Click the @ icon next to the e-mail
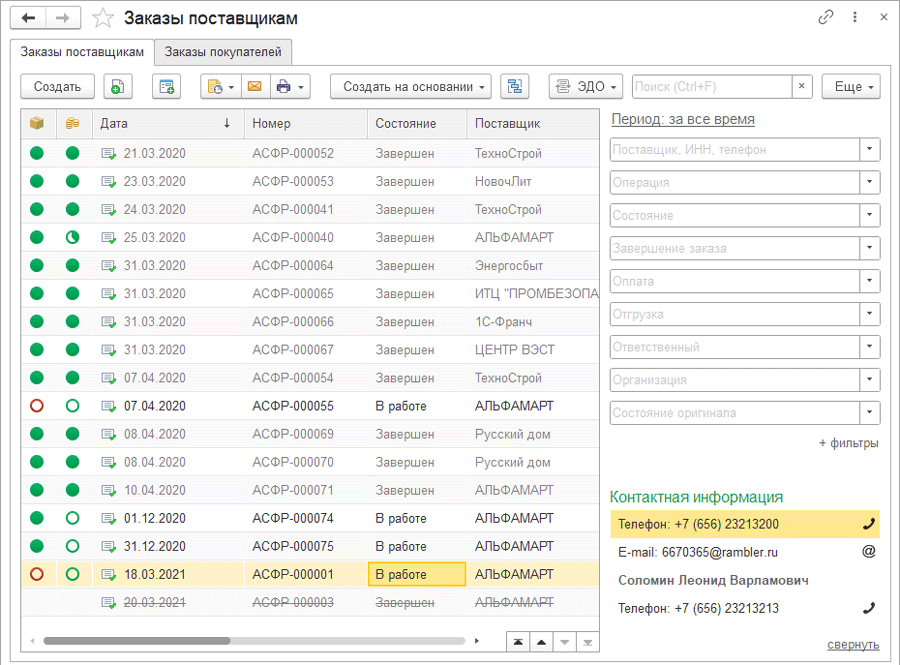The width and height of the screenshot is (900, 665). 869,552
